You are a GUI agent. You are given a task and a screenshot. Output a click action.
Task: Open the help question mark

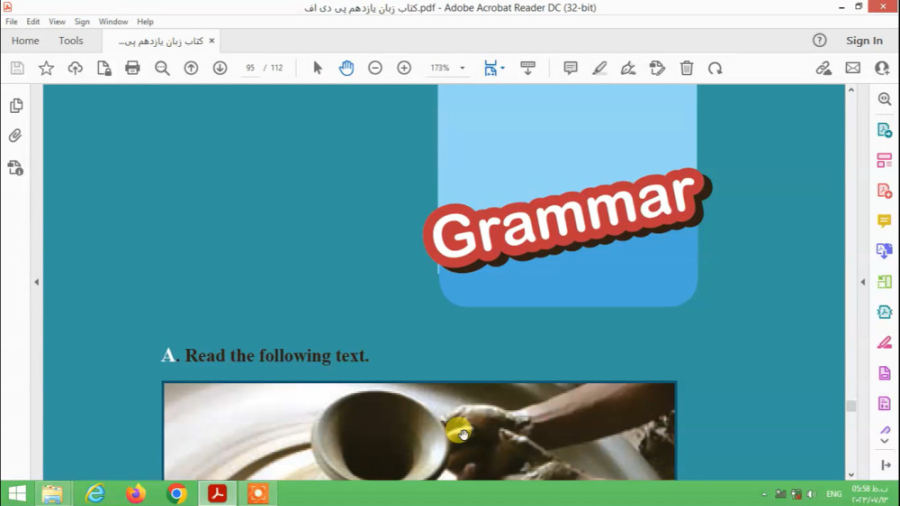tap(820, 40)
